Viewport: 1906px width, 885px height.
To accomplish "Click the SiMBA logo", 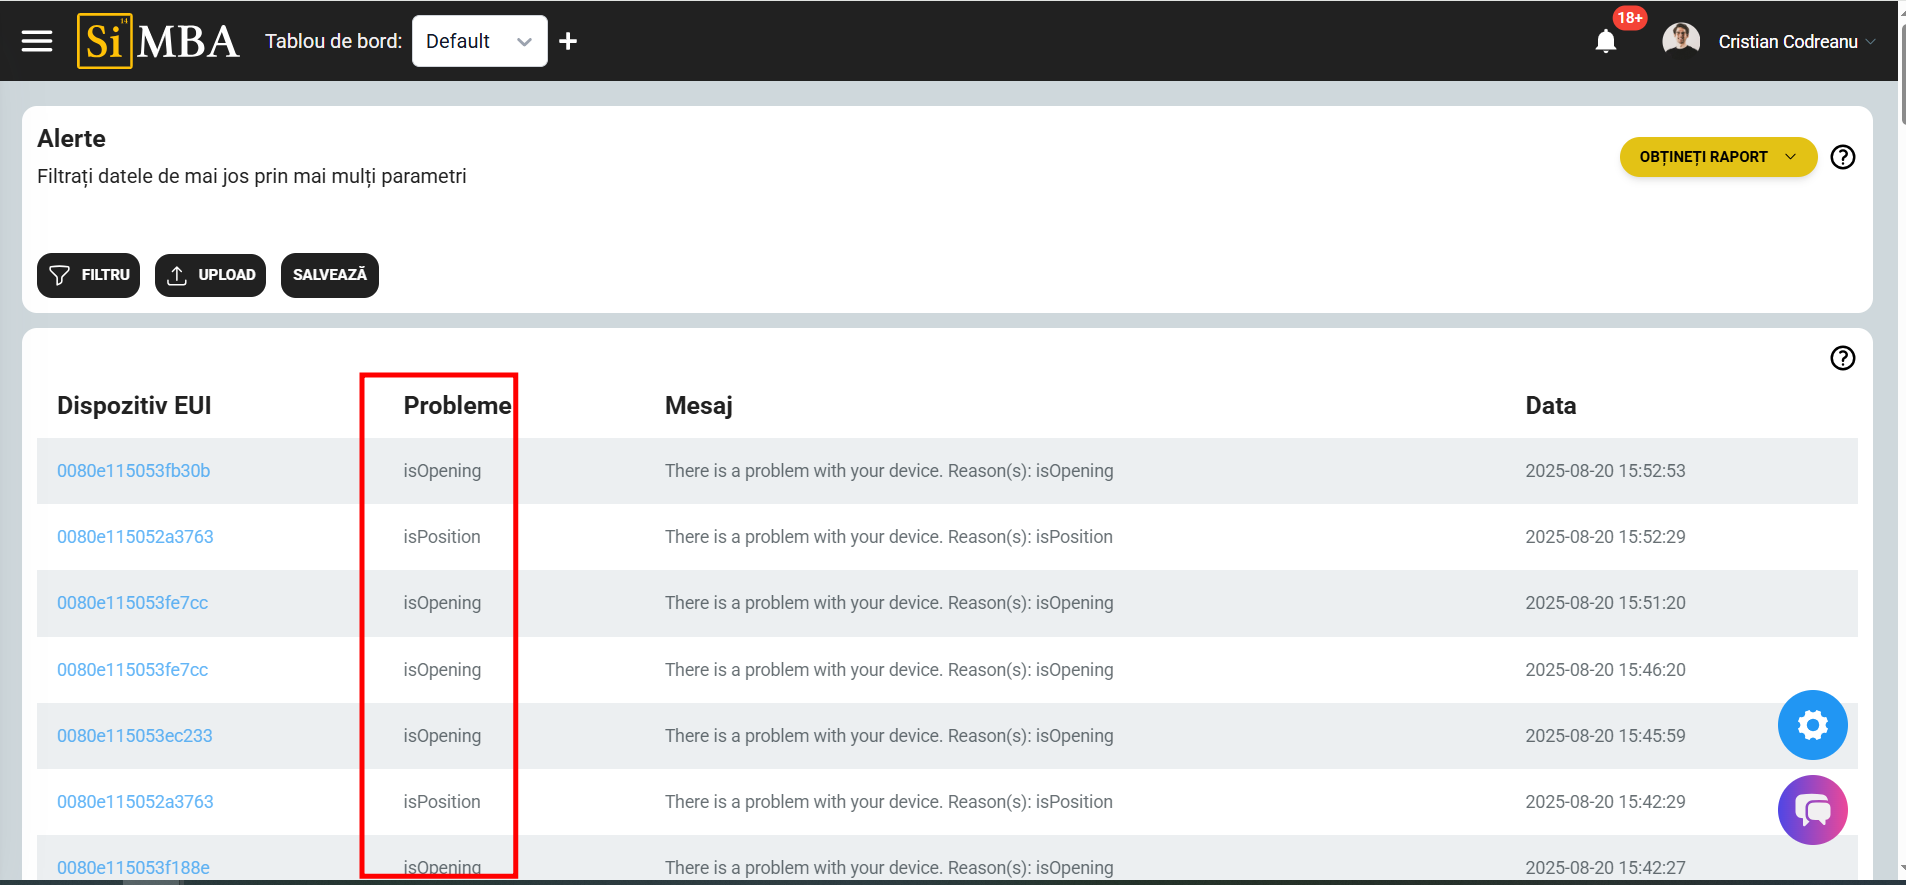I will pos(158,41).
